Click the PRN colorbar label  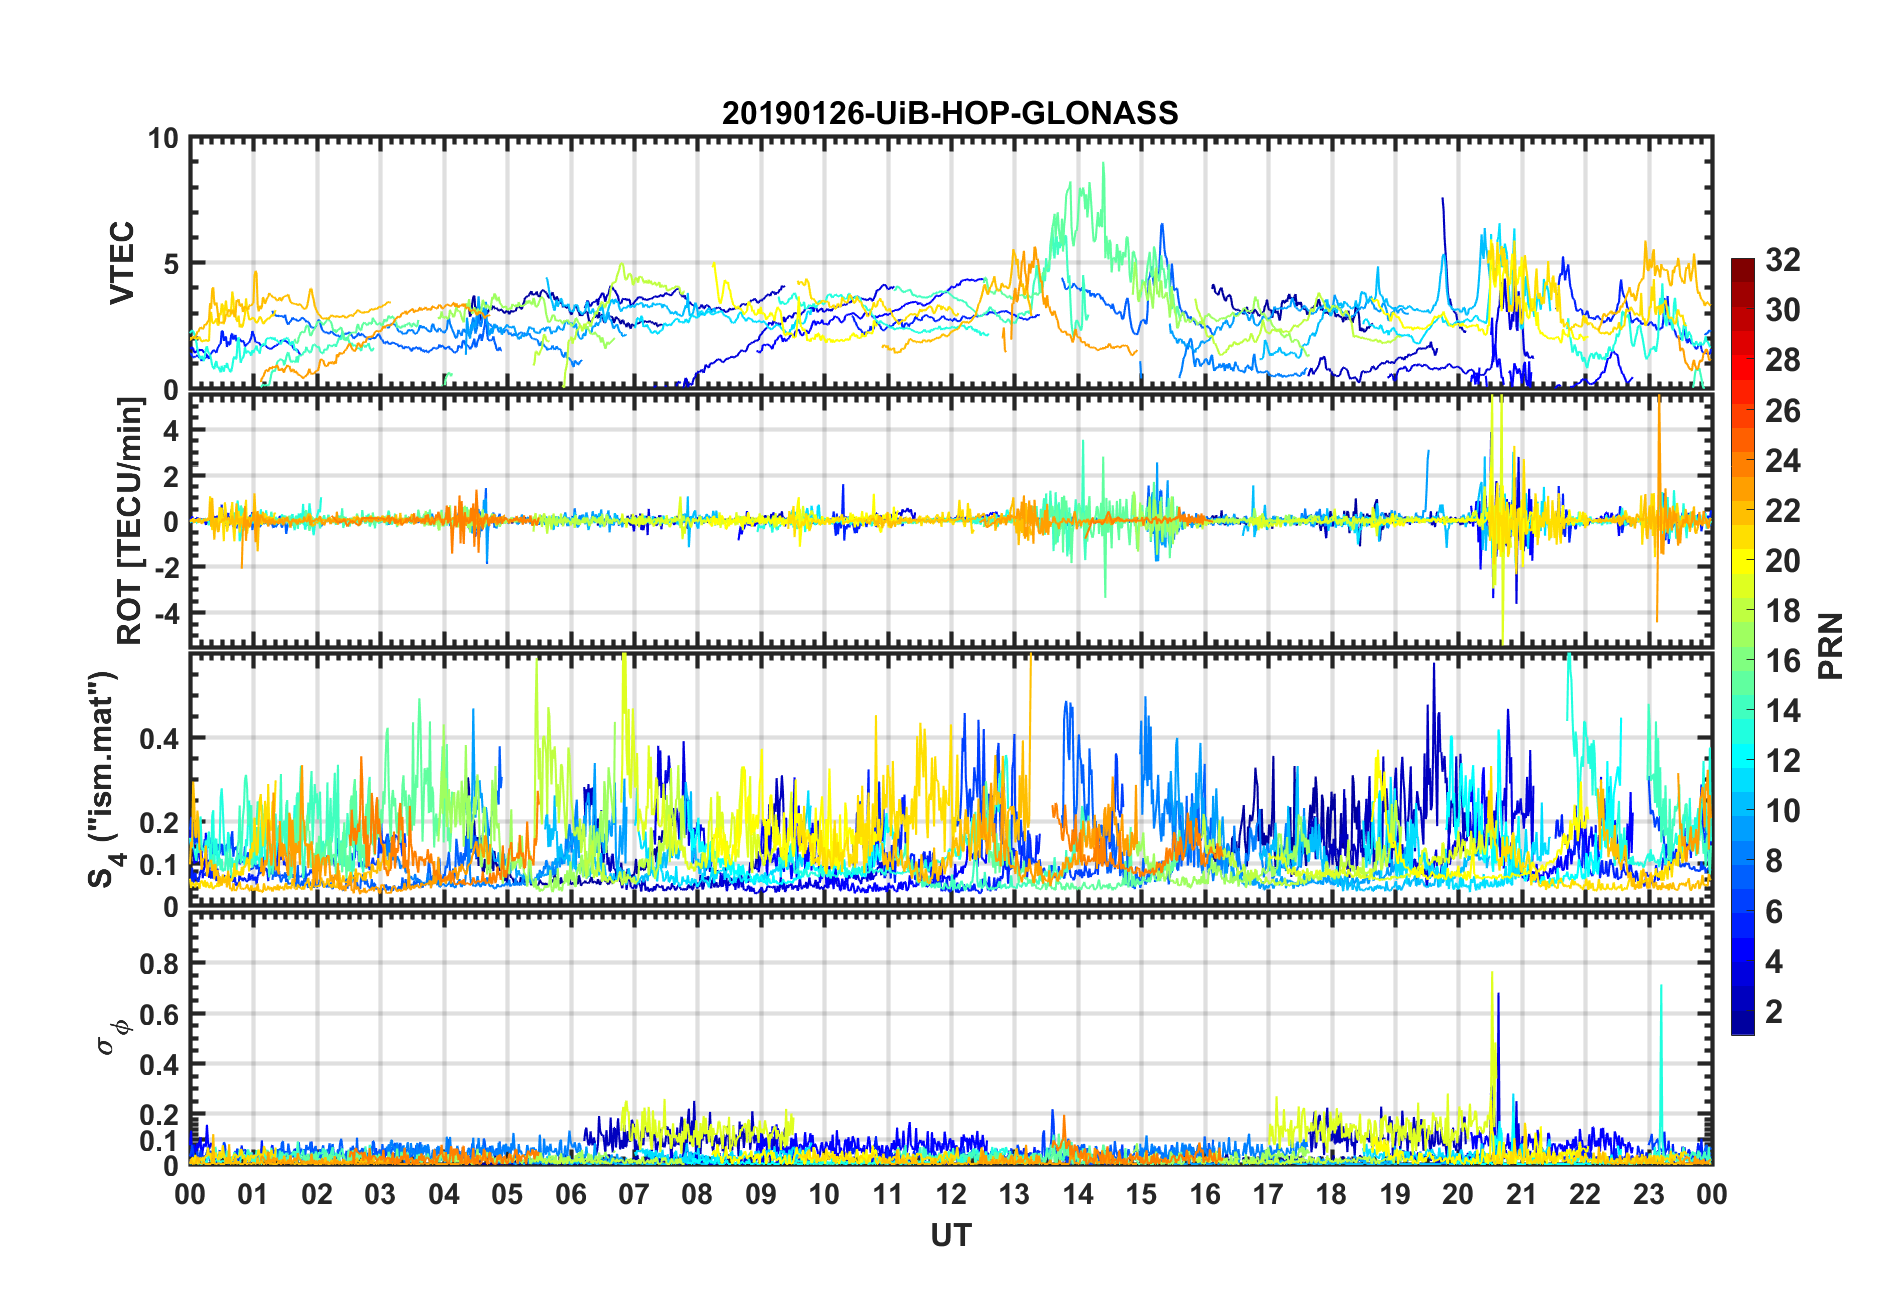(x=1831, y=646)
